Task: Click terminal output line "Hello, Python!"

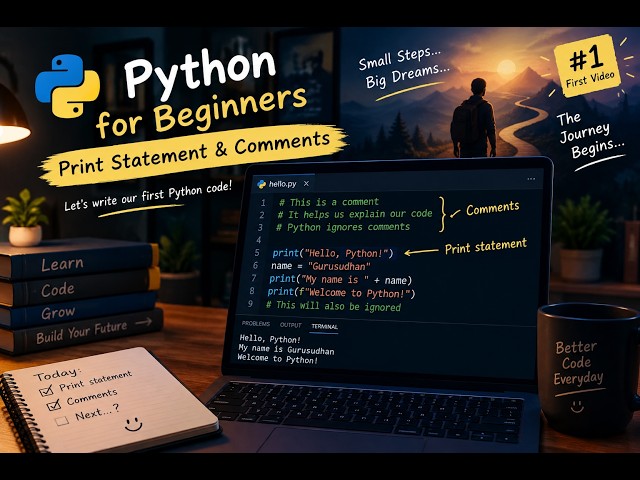Action: point(270,339)
